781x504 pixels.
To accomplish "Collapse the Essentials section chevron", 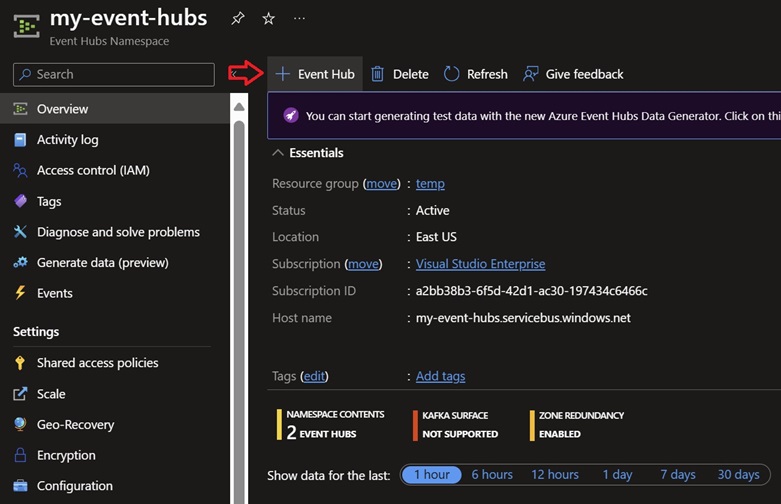I will tap(278, 152).
